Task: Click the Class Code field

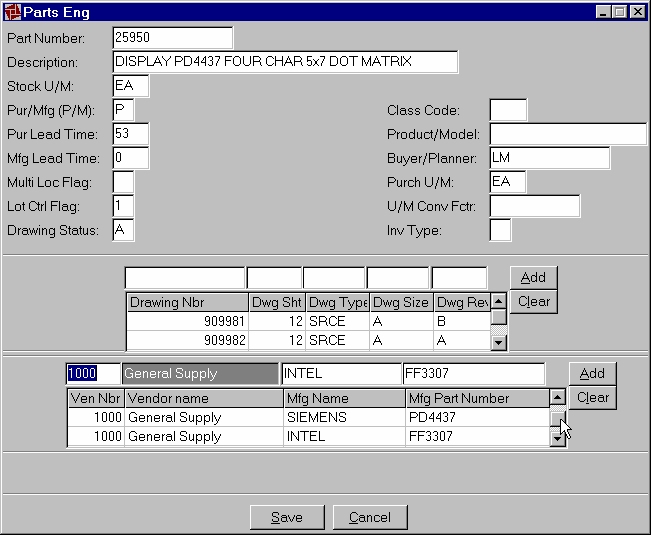Action: click(508, 110)
